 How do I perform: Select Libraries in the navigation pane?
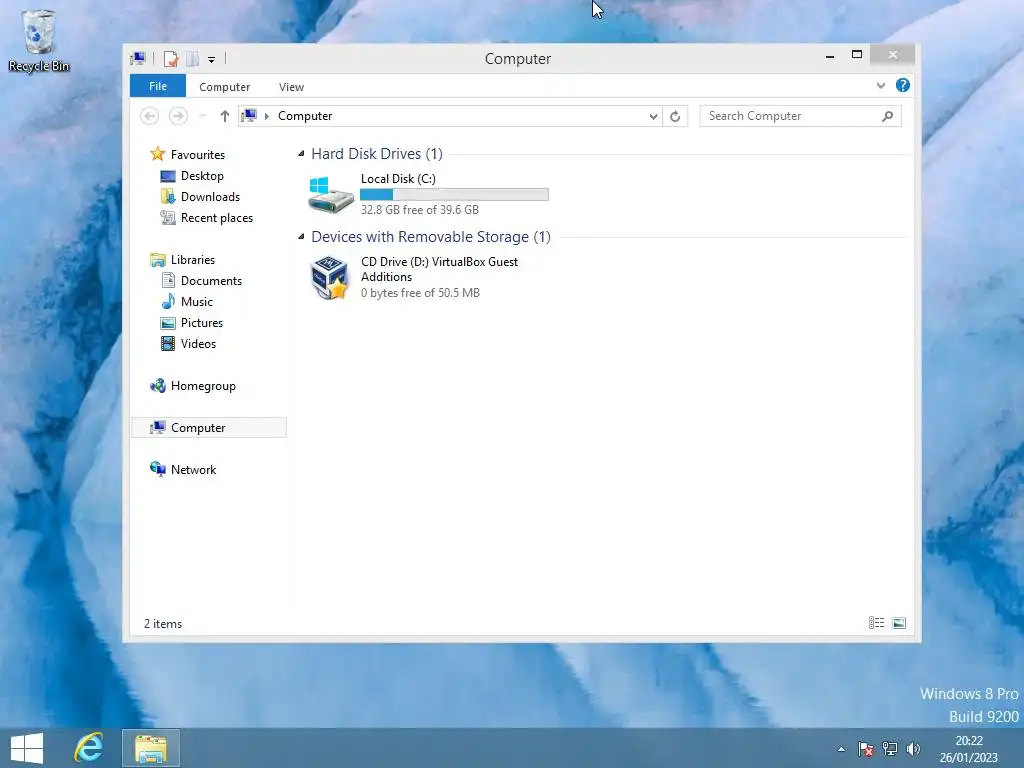(x=193, y=259)
